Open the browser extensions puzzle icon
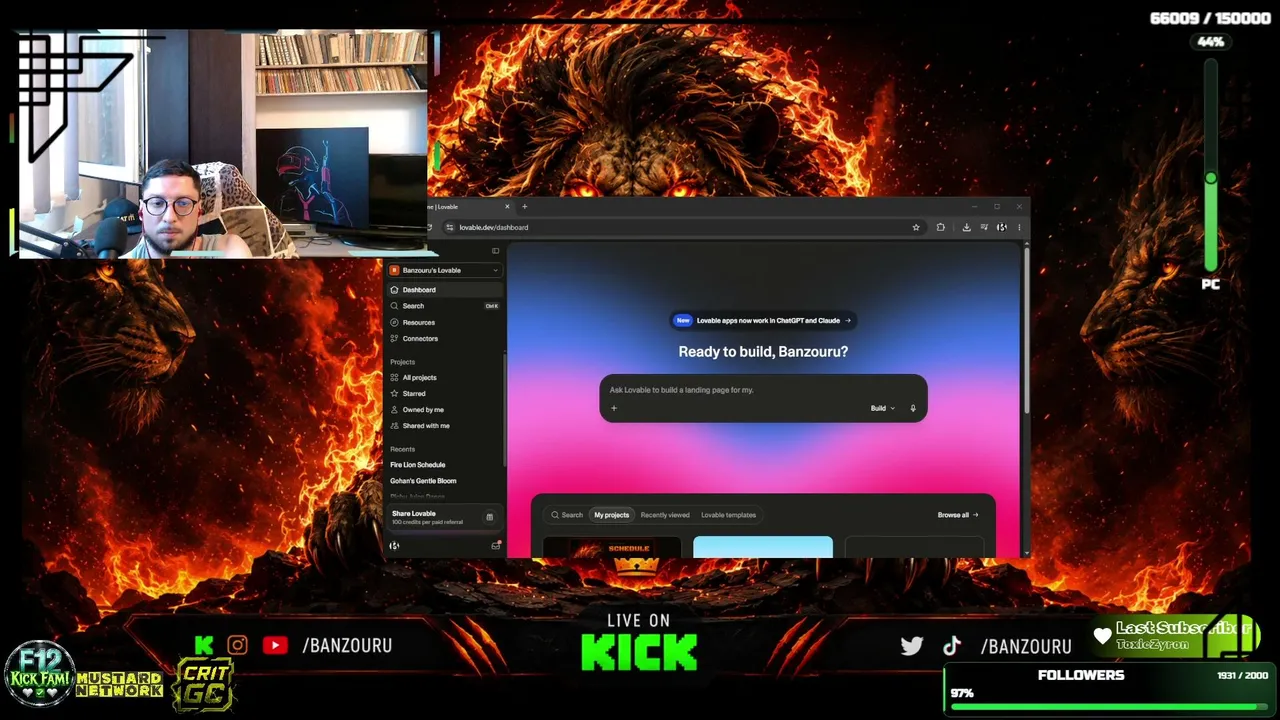Image resolution: width=1280 pixels, height=720 pixels. pos(940,228)
